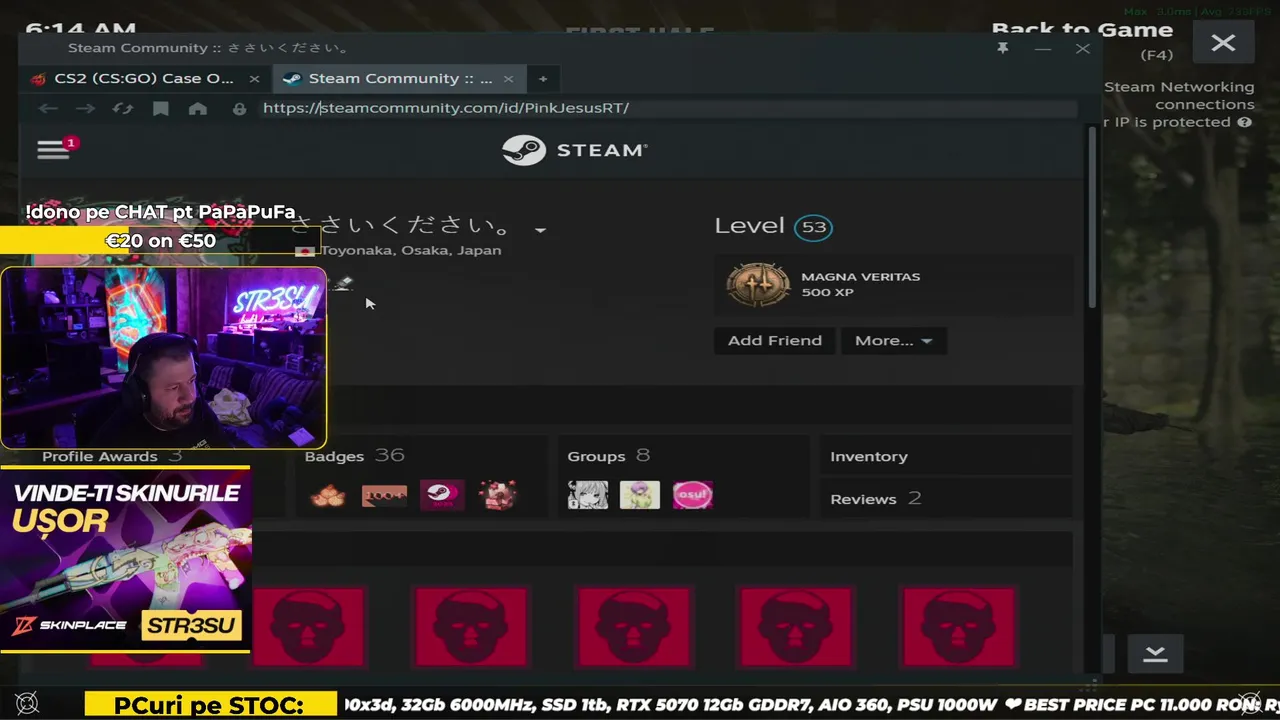The height and width of the screenshot is (720, 1280).
Task: Click the steamcommunity.com URL address field
Action: [x=668, y=108]
